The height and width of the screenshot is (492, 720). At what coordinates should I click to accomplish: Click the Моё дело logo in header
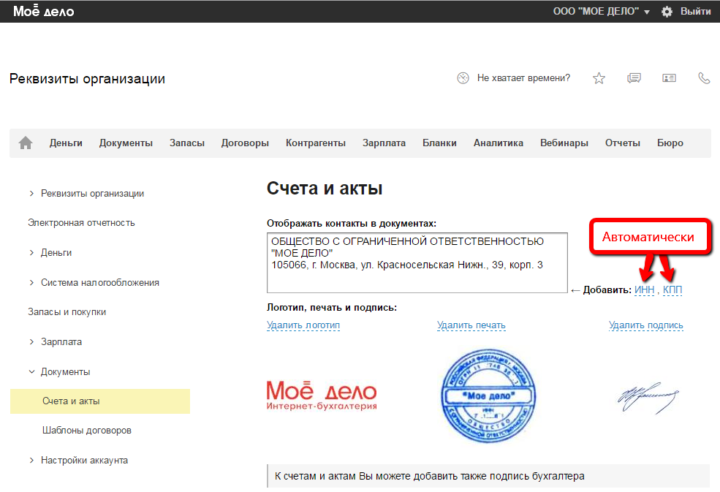(44, 11)
